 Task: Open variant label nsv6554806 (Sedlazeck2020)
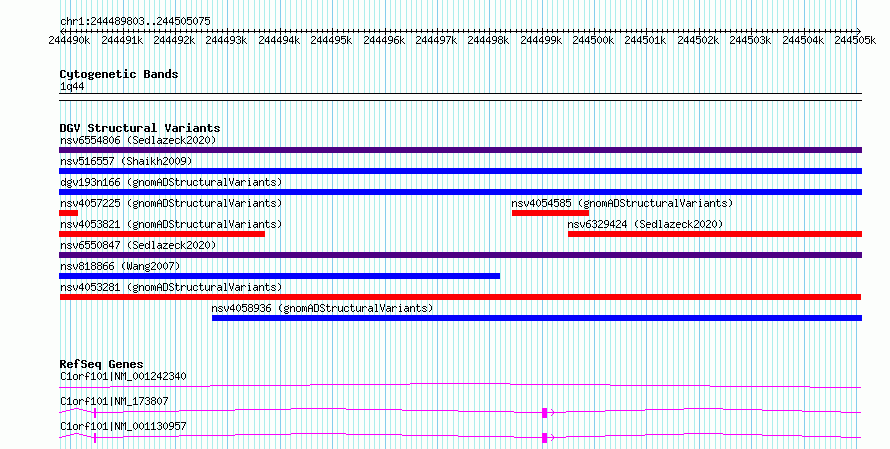[138, 140]
